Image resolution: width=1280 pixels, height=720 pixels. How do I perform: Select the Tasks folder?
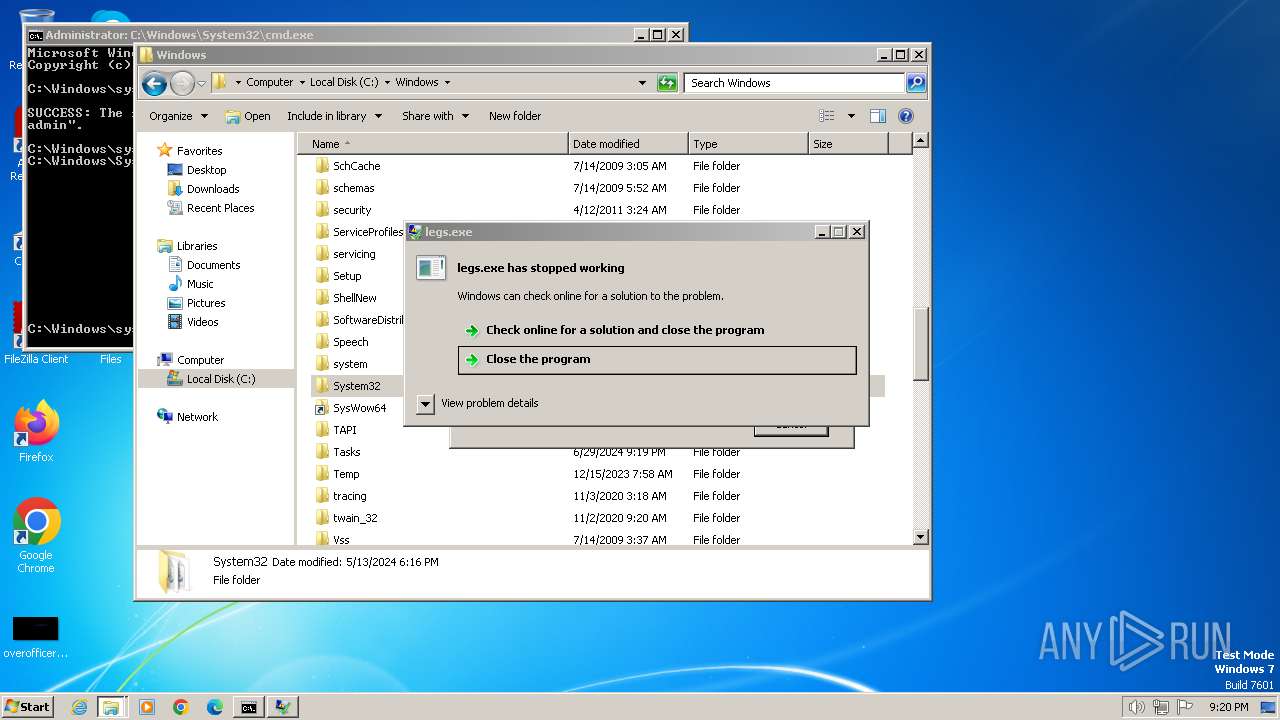346,452
